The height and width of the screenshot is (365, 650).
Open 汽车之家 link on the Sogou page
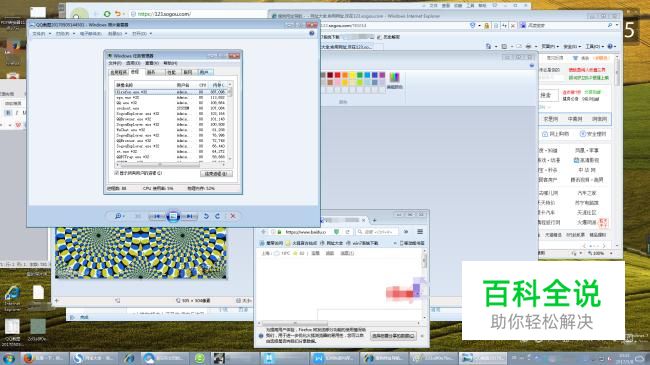click(x=587, y=193)
